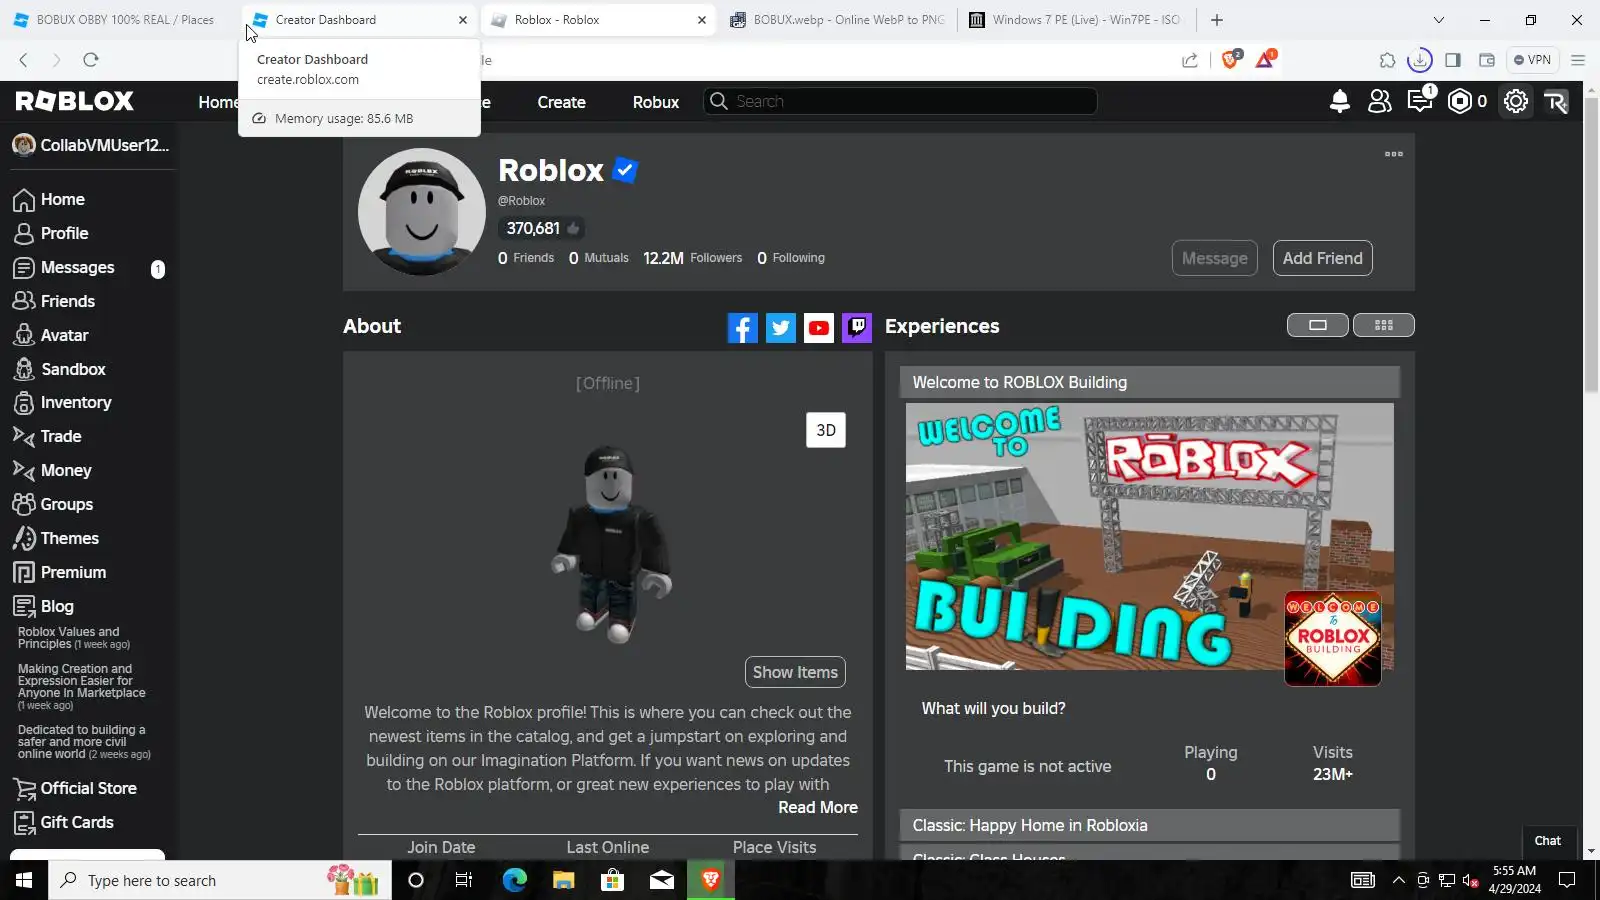
Task: Open Gift Cards in the sidebar
Action: point(64,823)
